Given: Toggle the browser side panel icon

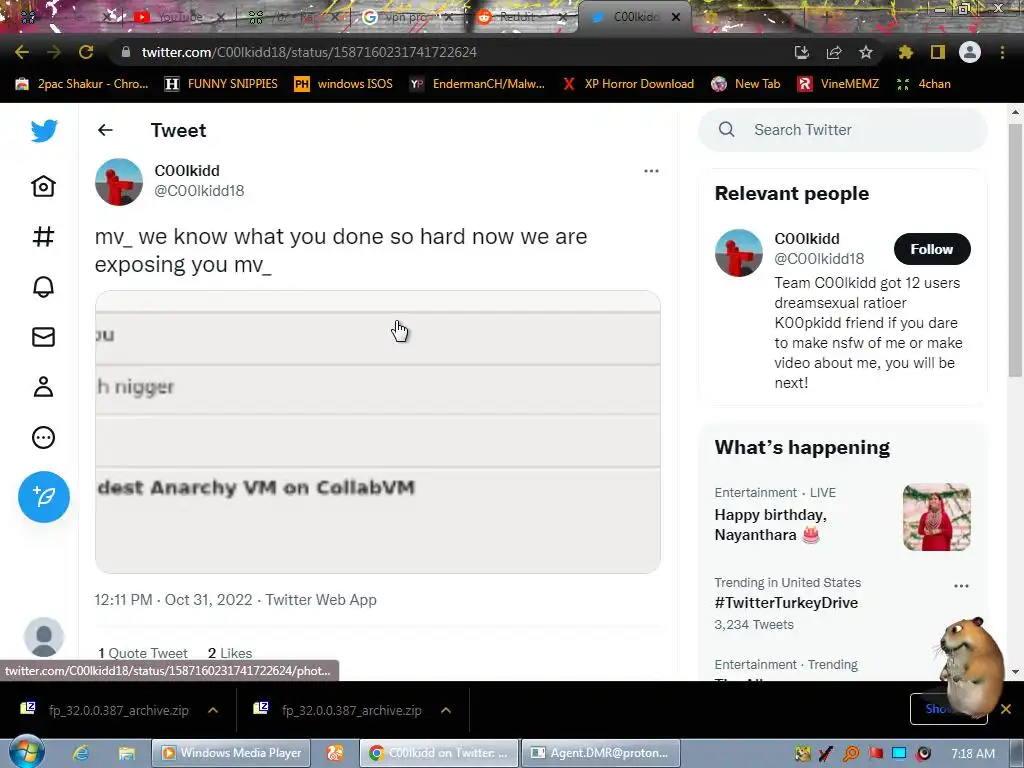Looking at the screenshot, I should point(938,52).
